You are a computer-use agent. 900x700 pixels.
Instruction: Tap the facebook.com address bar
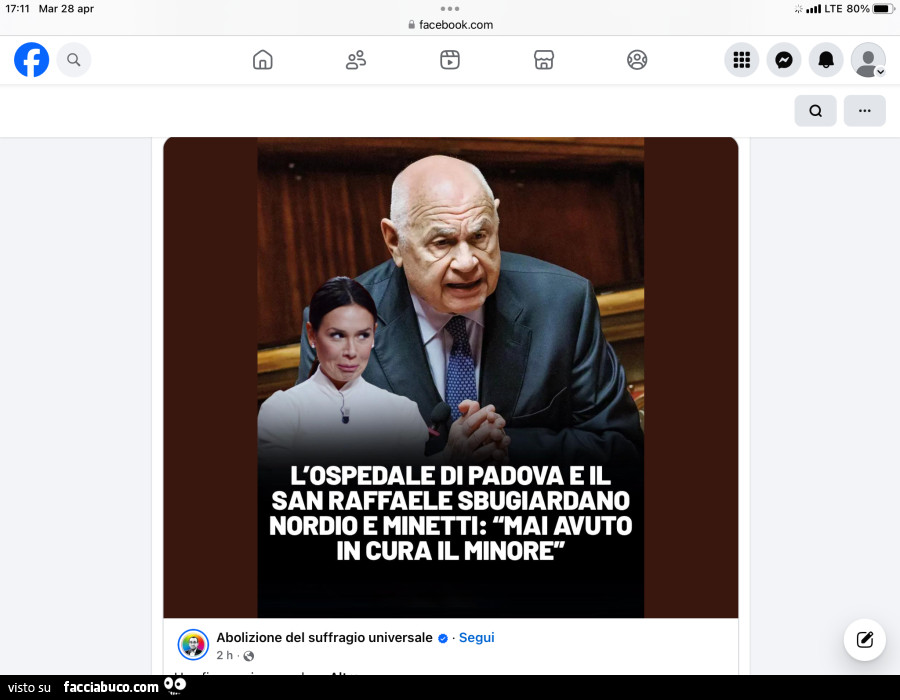450,25
